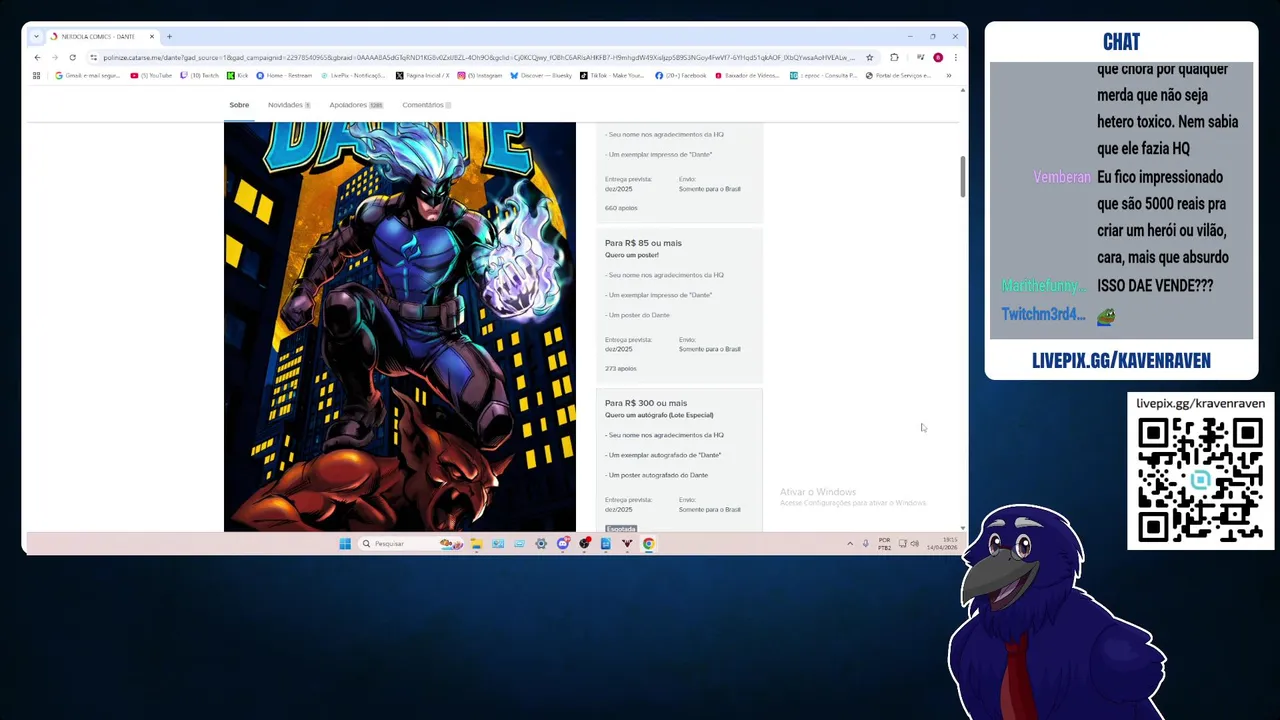Reload the page with the refresh icon
The image size is (1280, 720).
tap(72, 58)
